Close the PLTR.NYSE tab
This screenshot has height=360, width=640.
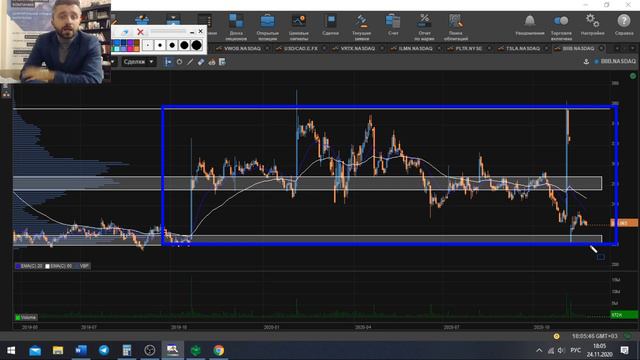click(x=489, y=49)
